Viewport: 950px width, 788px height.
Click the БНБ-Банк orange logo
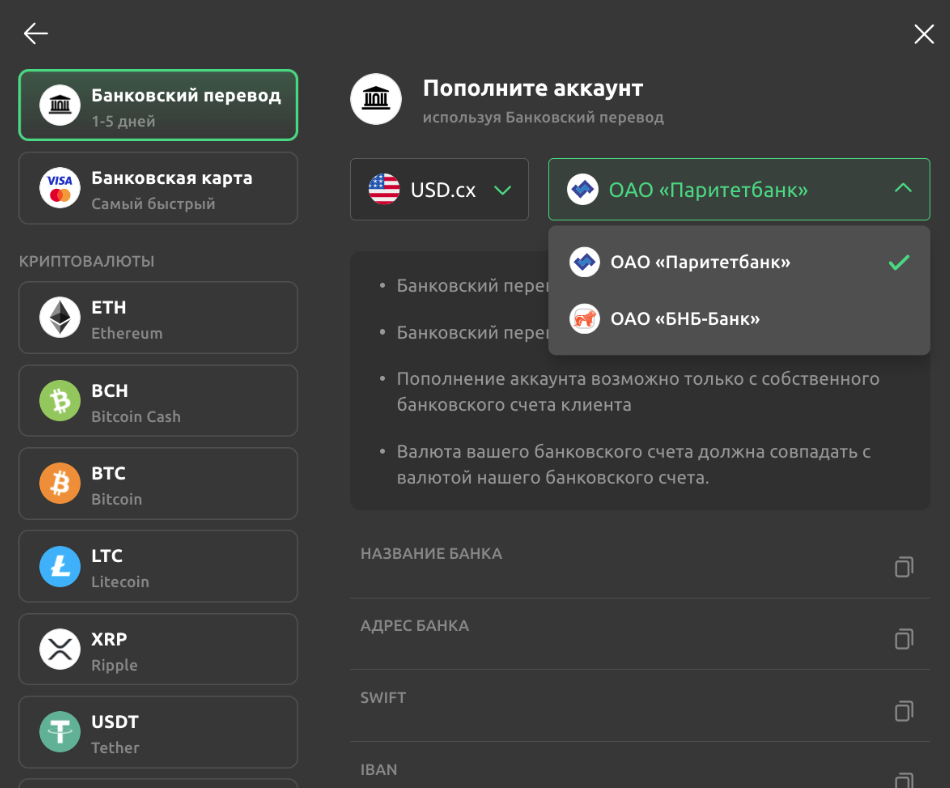pyautogui.click(x=585, y=319)
